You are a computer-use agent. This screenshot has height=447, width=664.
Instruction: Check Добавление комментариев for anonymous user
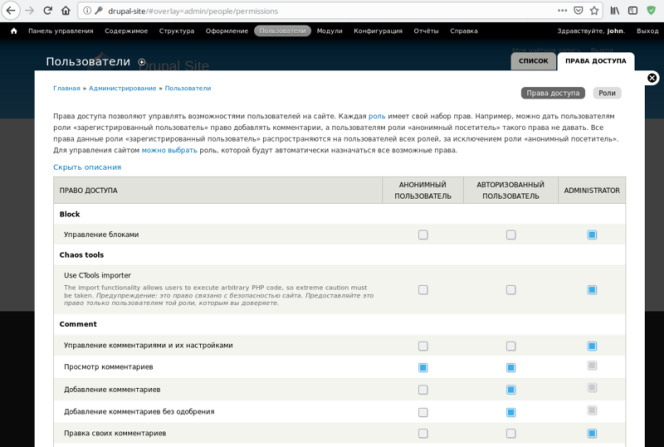click(423, 389)
